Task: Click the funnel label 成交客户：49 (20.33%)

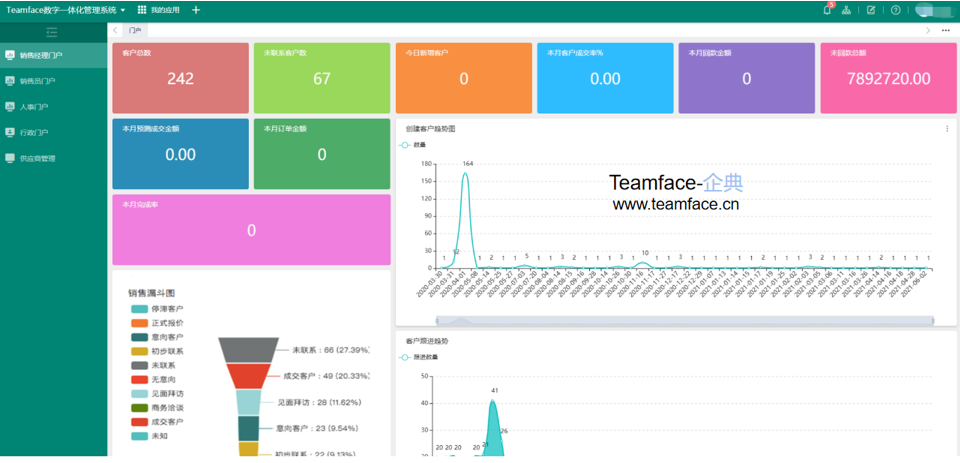Action: click(x=326, y=375)
